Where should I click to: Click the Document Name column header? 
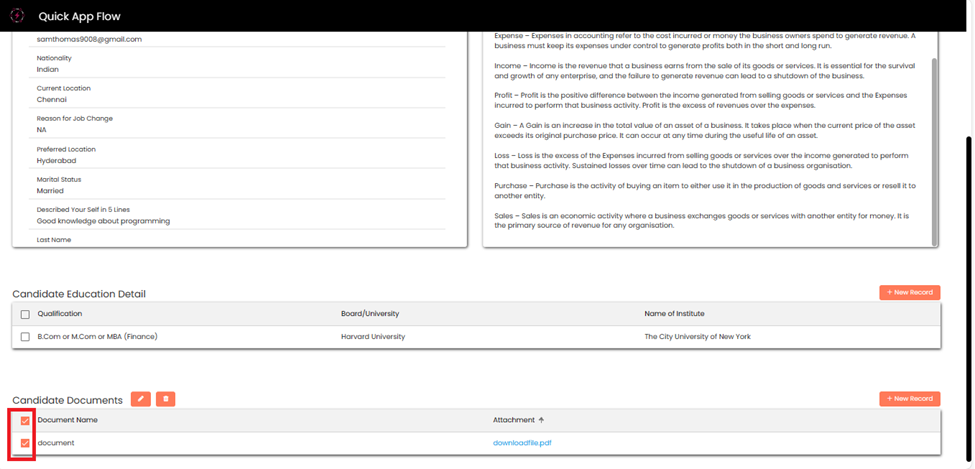pyautogui.click(x=67, y=420)
